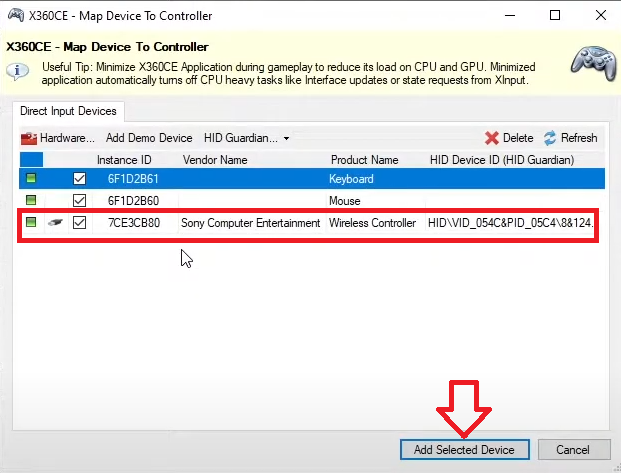Click the Add Selected Device button
Screen dimensions: 621x473
[x=465, y=450]
